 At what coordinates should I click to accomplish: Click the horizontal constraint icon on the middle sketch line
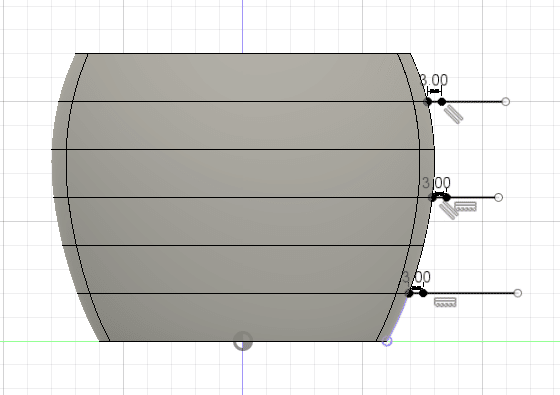coord(466,206)
